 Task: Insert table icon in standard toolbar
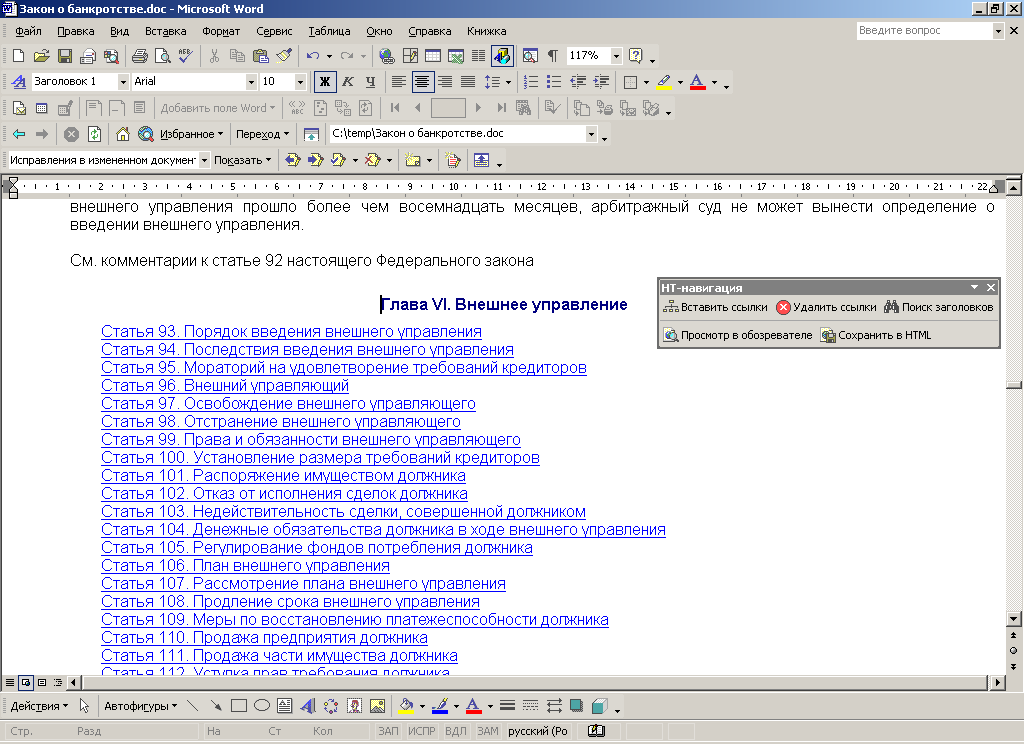tap(433, 56)
